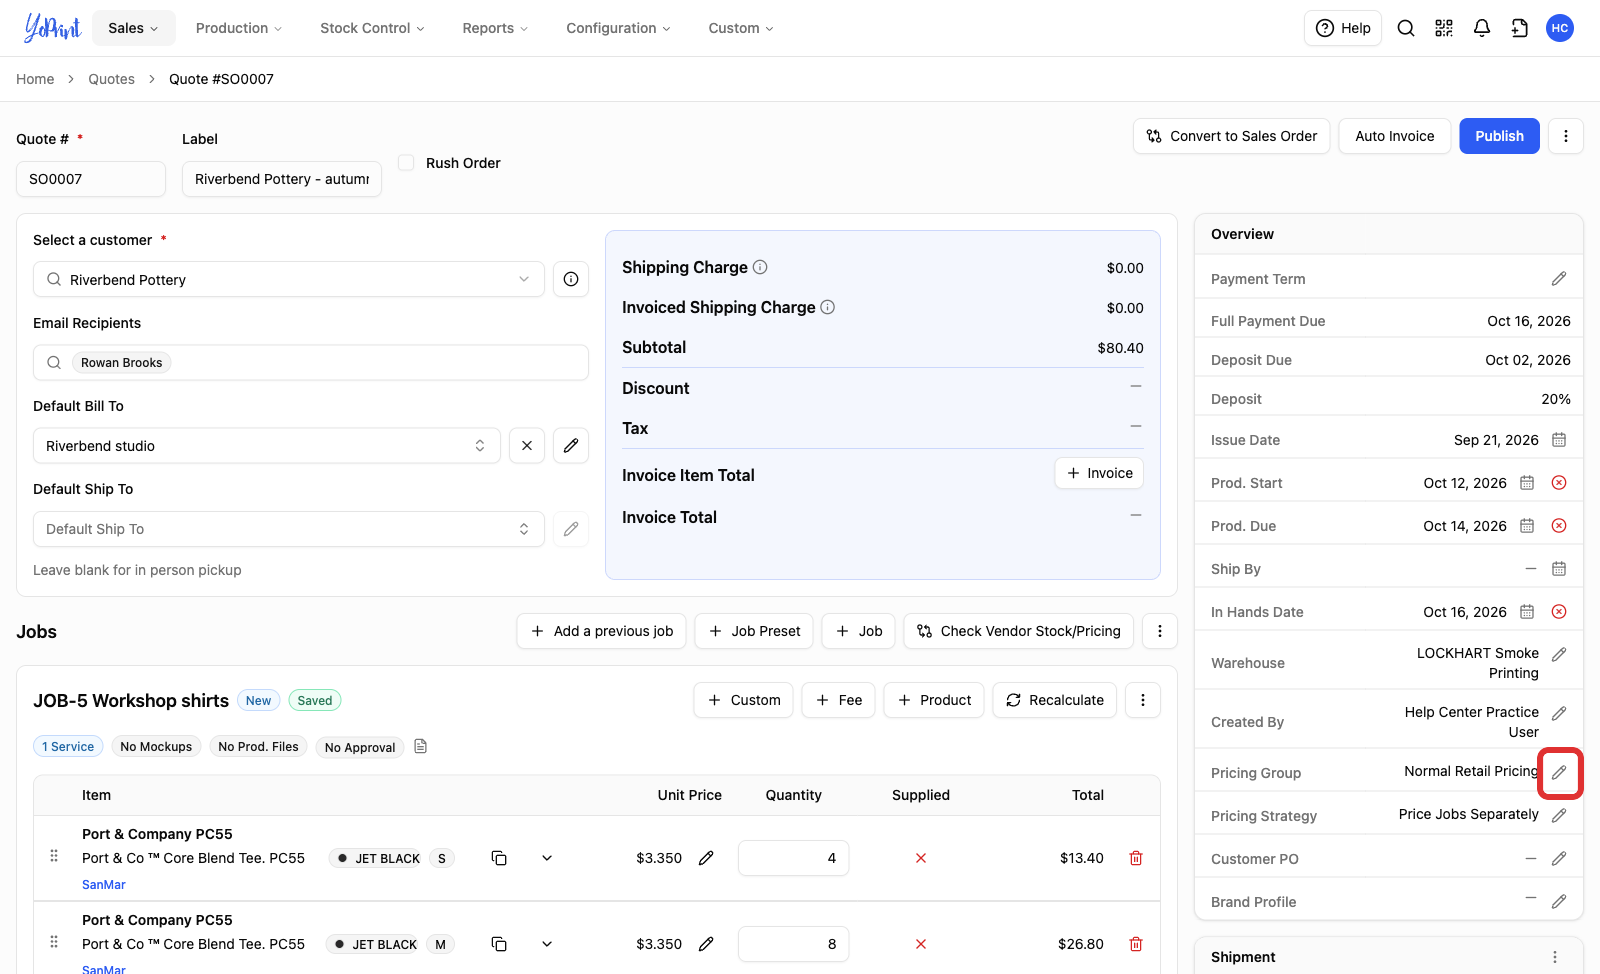Open the Shipment panel options menu

pos(1555,957)
